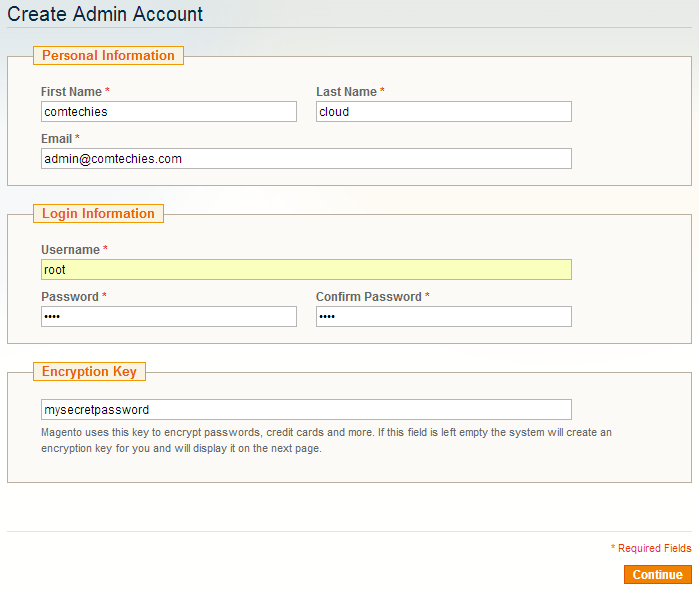This screenshot has width=699, height=589.
Task: Click the Confirm Password label
Action: pyautogui.click(x=369, y=297)
